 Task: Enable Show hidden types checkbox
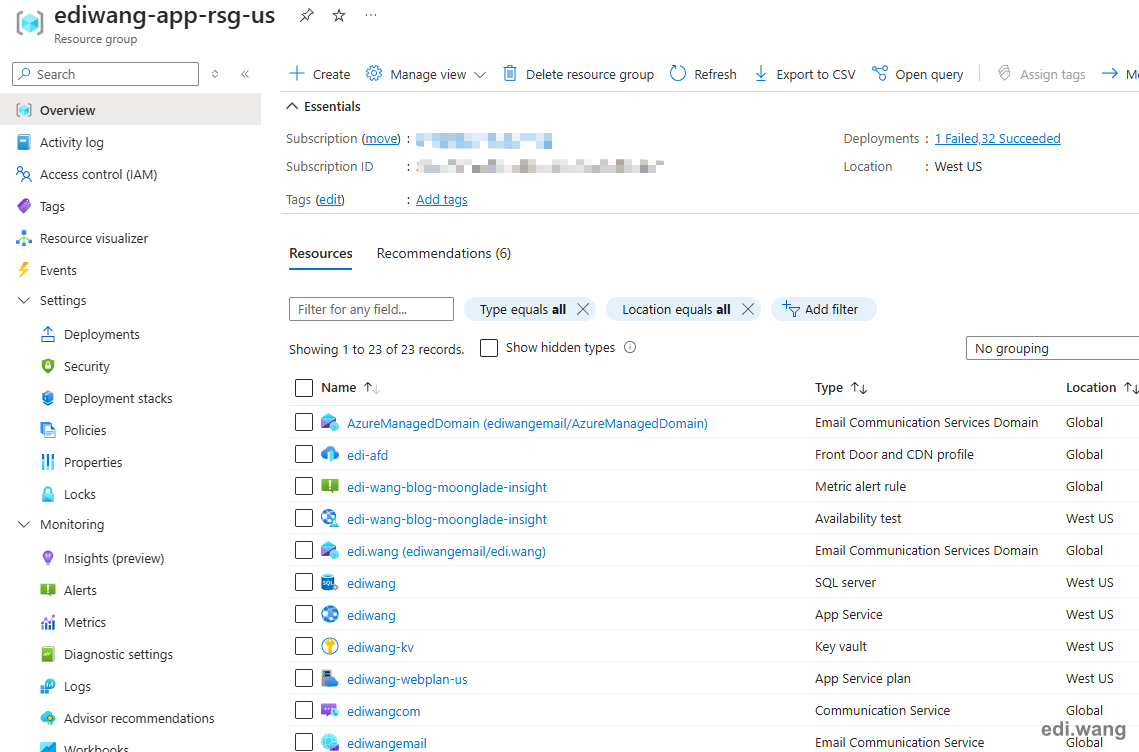[489, 348]
